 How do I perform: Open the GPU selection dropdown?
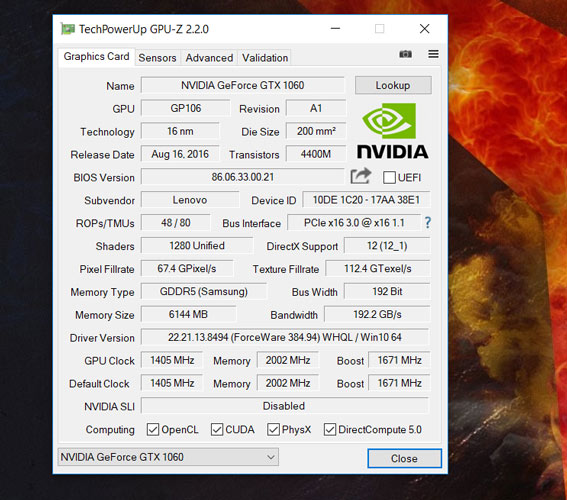(168, 457)
